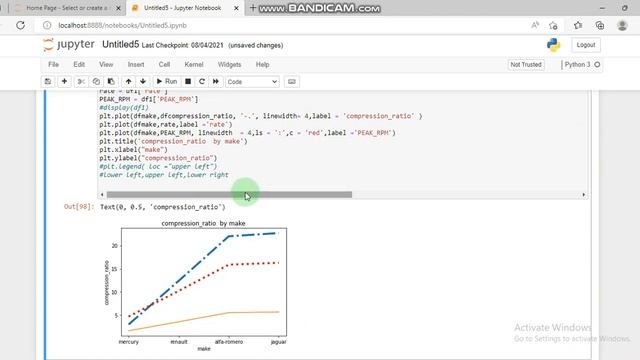Image resolution: width=640 pixels, height=360 pixels.
Task: Click code cell scrollbar left arrow
Action: [102, 195]
